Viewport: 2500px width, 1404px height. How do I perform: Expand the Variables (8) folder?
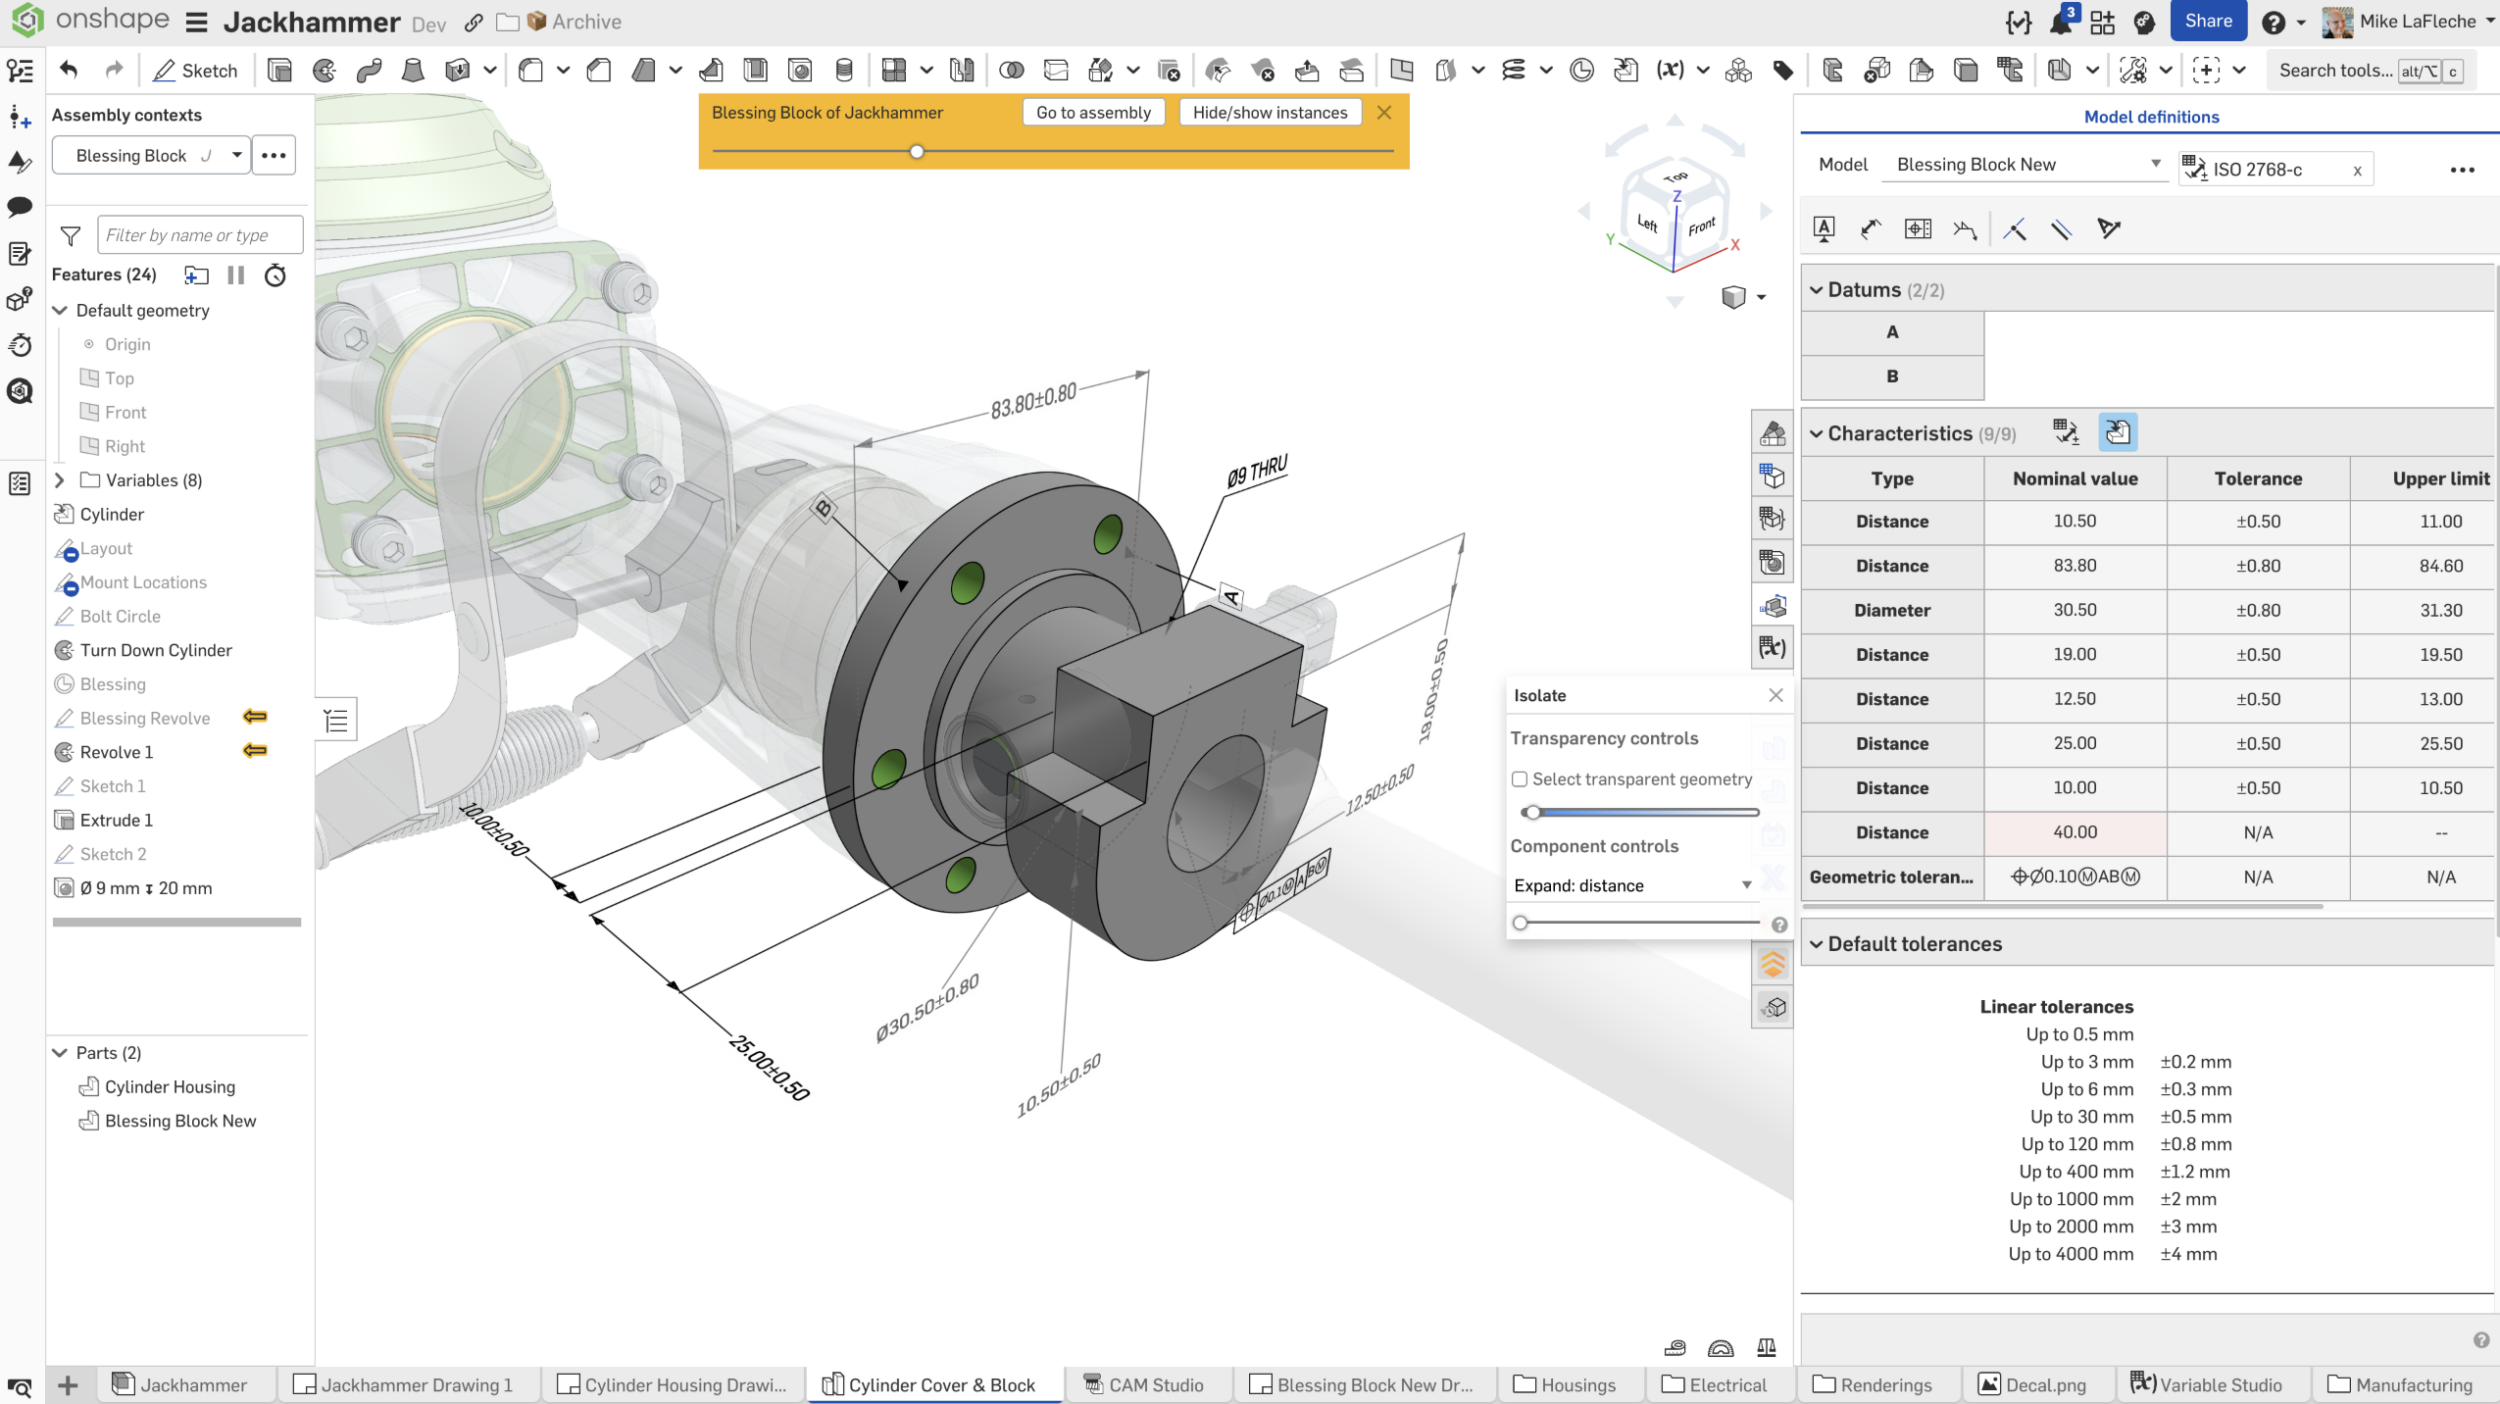click(x=60, y=480)
